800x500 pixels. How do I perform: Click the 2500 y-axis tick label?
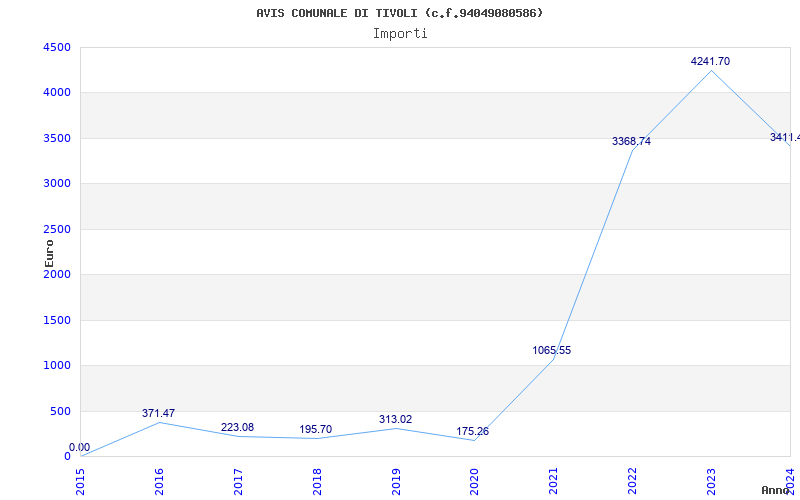(x=57, y=229)
